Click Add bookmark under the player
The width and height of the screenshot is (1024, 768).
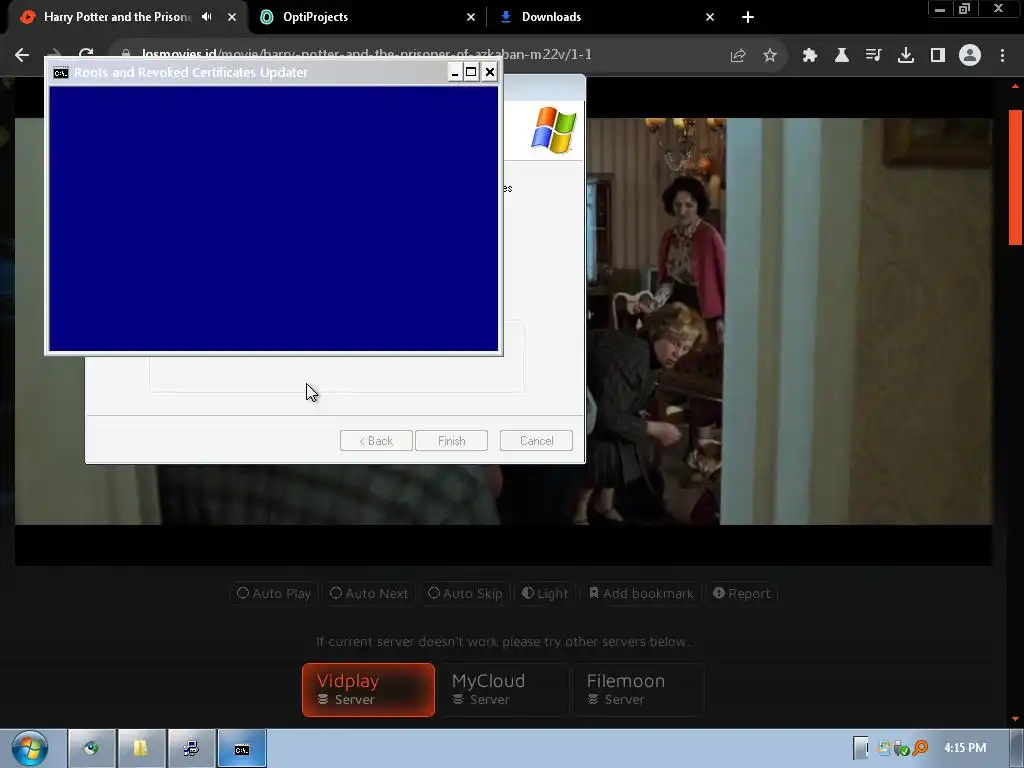(641, 594)
